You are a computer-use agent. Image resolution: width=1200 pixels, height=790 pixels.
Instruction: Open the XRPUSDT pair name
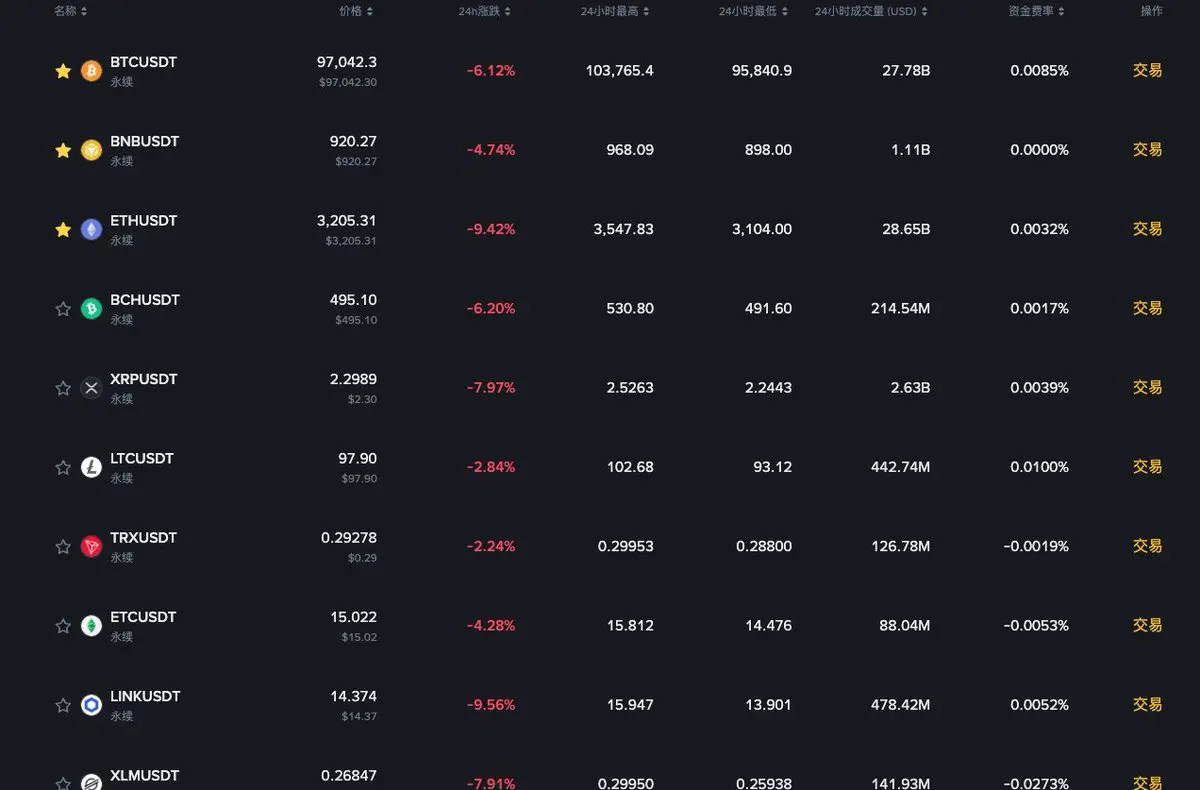[x=143, y=380]
